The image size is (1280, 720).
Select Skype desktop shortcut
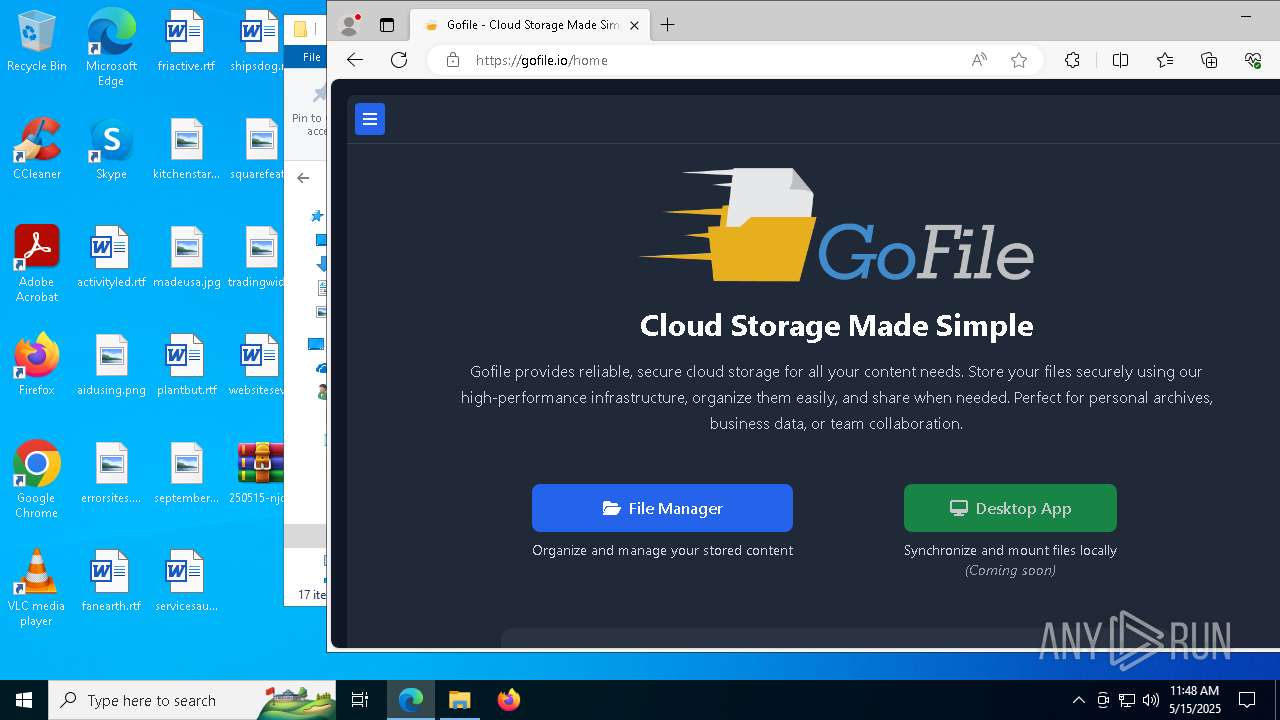pyautogui.click(x=111, y=149)
